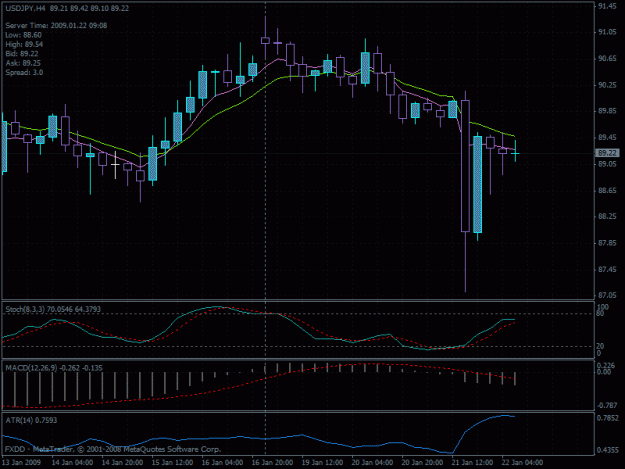Image resolution: width=625 pixels, height=469 pixels.
Task: Click the 13 Jan 2009 time axis label
Action: pos(22,462)
